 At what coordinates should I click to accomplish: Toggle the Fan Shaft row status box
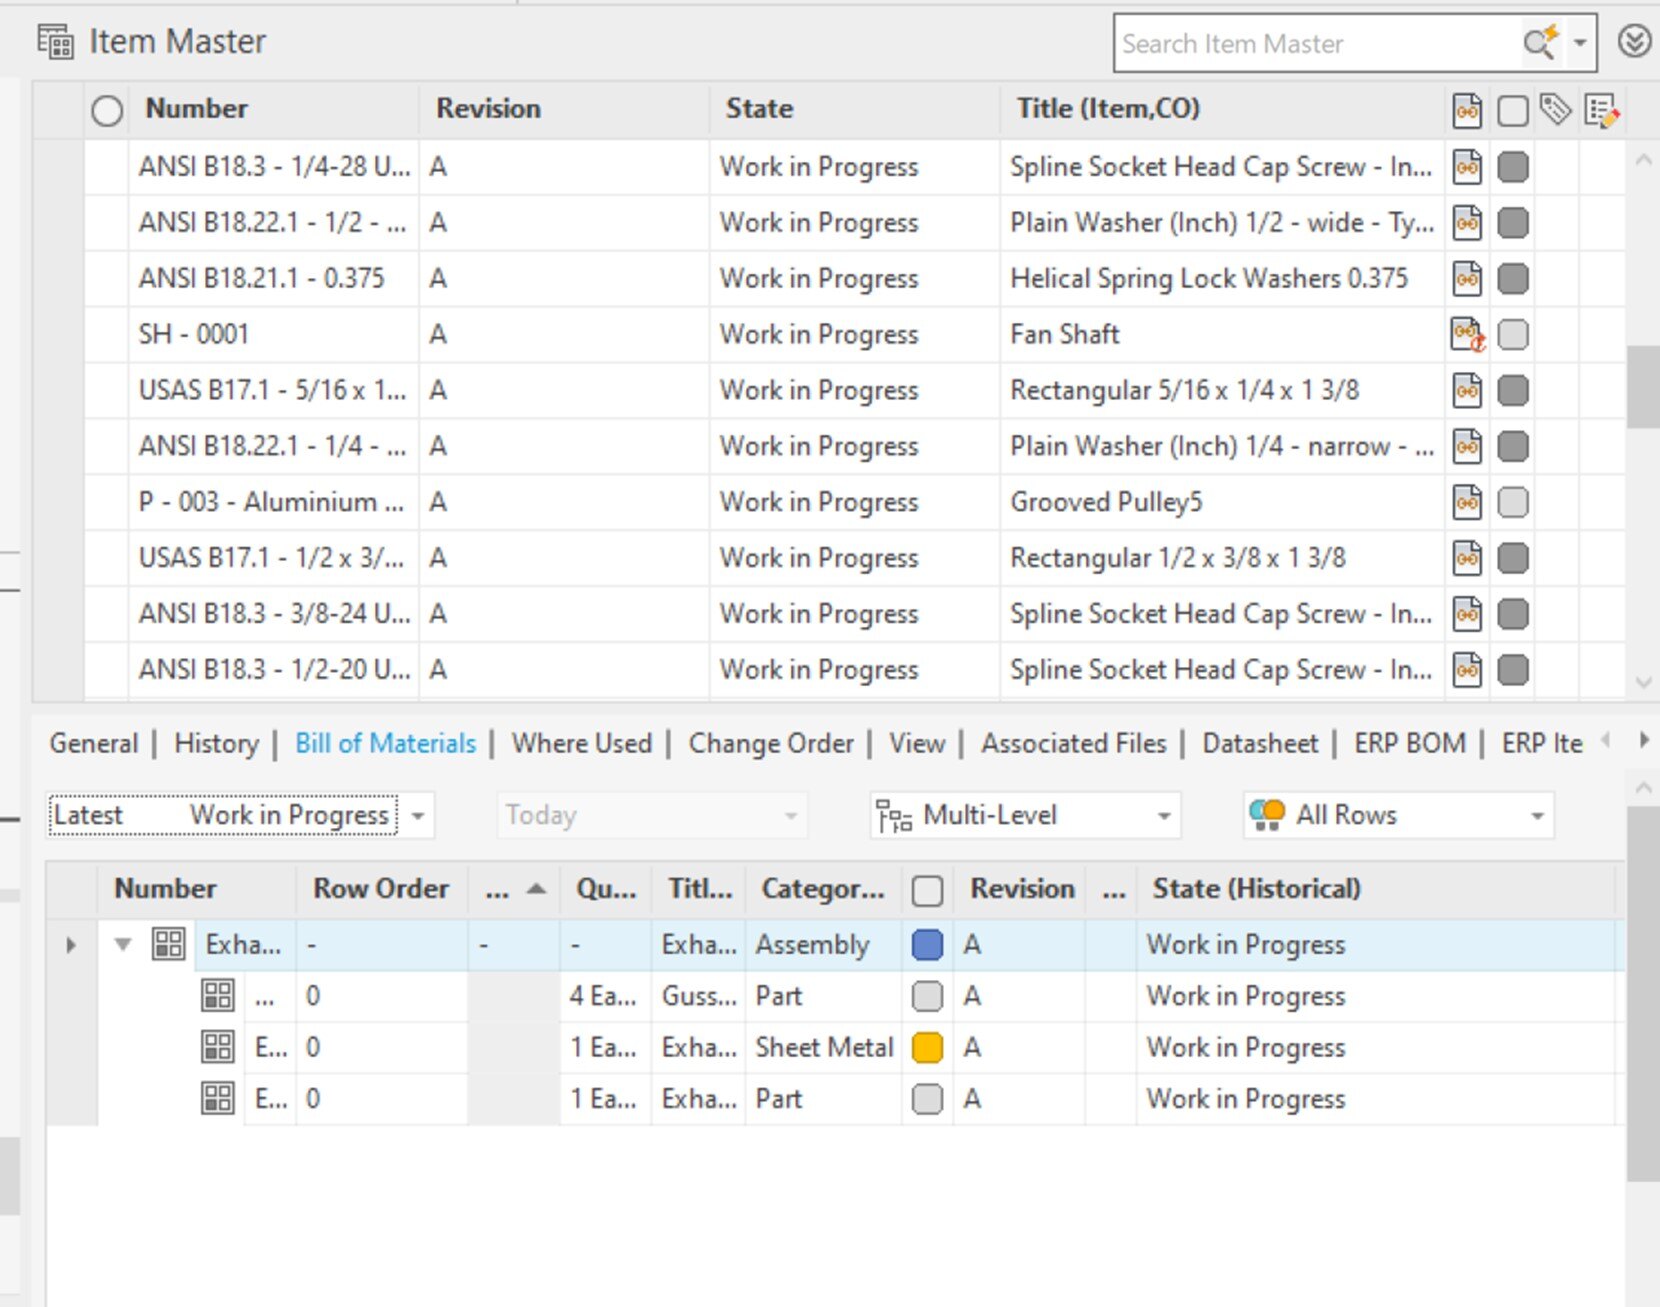pyautogui.click(x=1513, y=335)
